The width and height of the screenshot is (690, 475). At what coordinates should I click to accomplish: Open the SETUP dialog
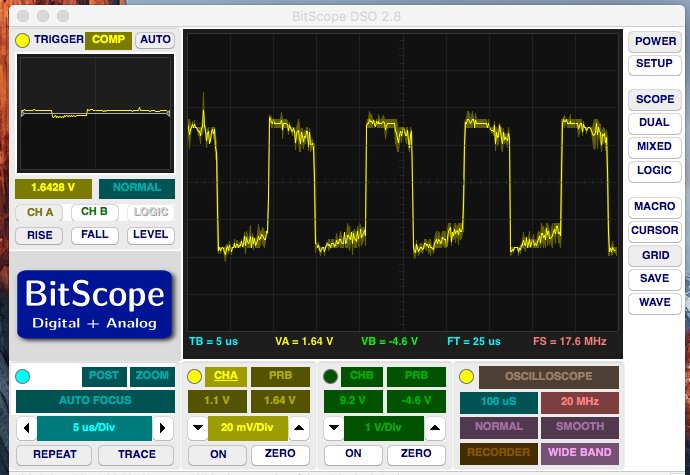point(655,64)
